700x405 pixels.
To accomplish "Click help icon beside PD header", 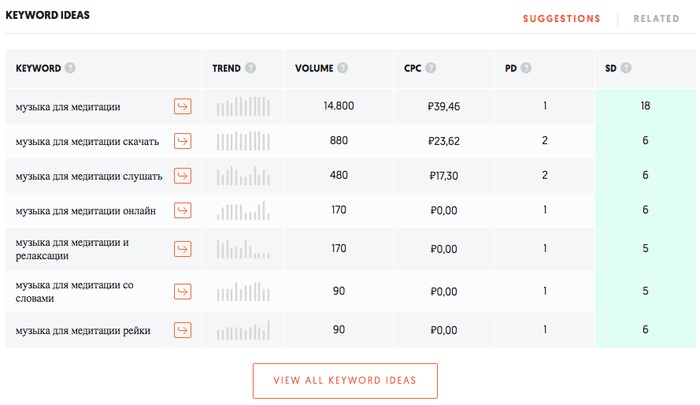I will click(x=526, y=68).
